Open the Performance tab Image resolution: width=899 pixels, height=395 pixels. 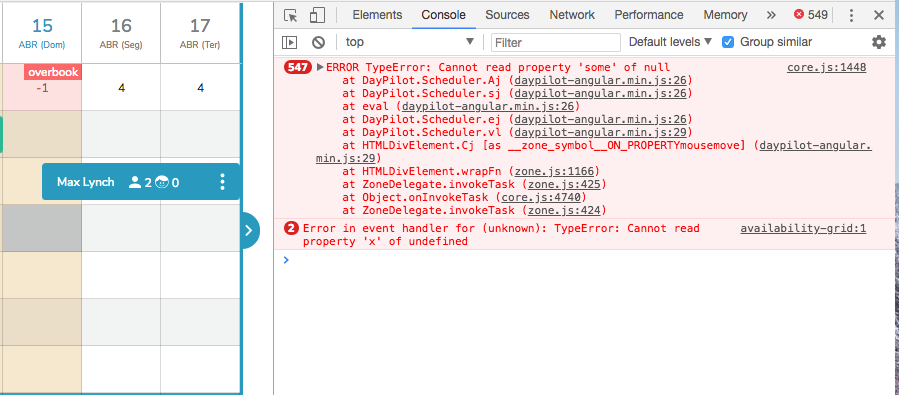tap(649, 15)
